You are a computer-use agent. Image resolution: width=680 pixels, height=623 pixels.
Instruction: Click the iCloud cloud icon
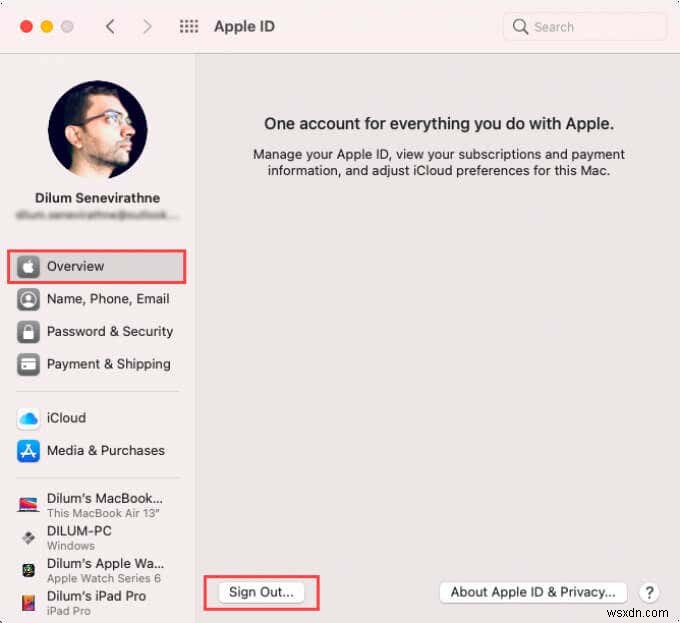pos(28,418)
